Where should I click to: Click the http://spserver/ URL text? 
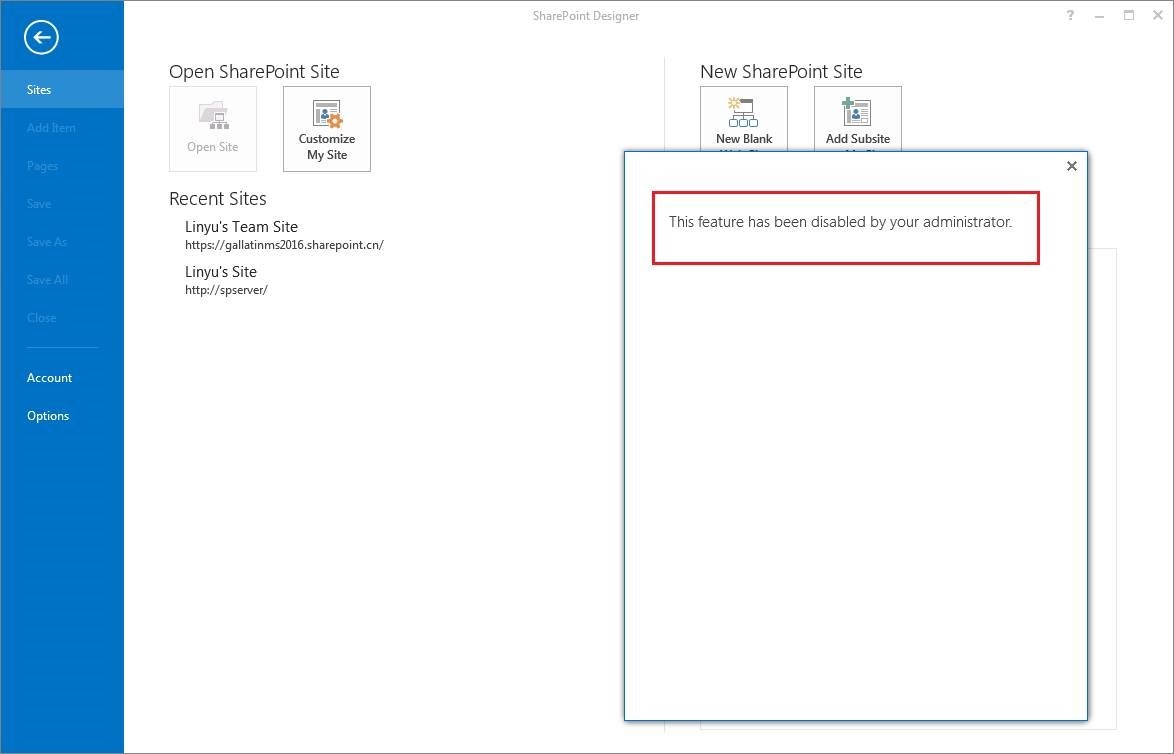coord(226,290)
